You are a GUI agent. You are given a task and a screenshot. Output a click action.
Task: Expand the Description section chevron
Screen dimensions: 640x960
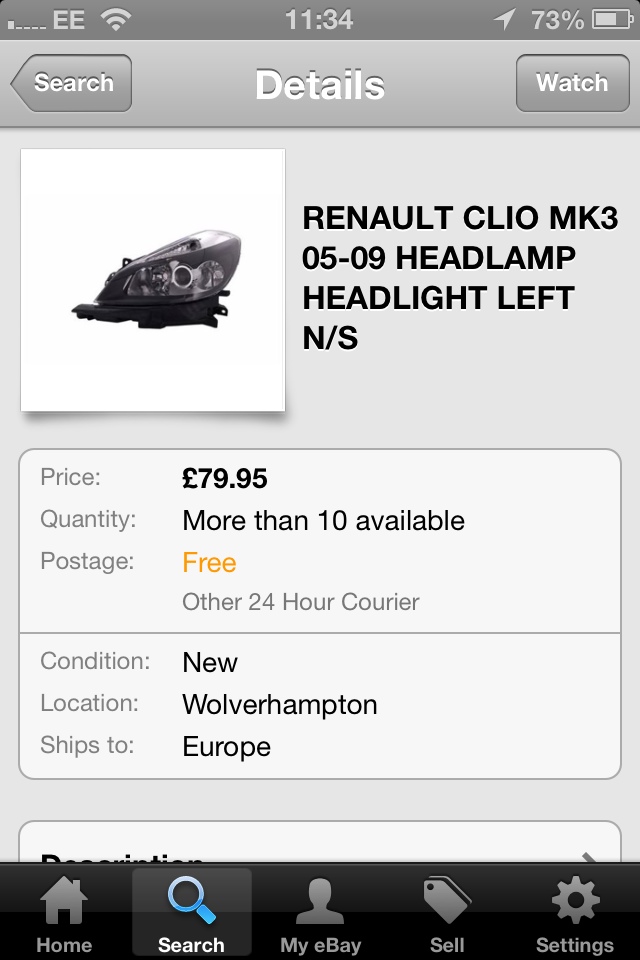(x=590, y=858)
